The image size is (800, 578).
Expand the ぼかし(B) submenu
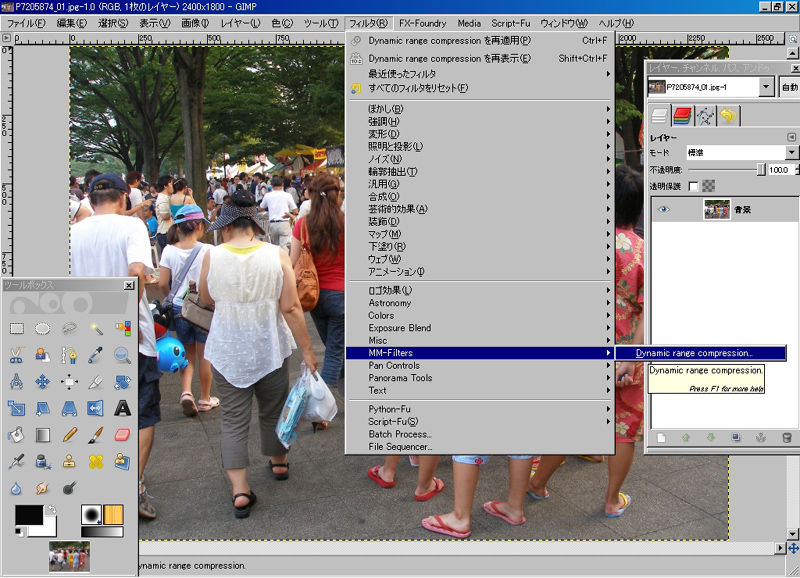pos(480,109)
